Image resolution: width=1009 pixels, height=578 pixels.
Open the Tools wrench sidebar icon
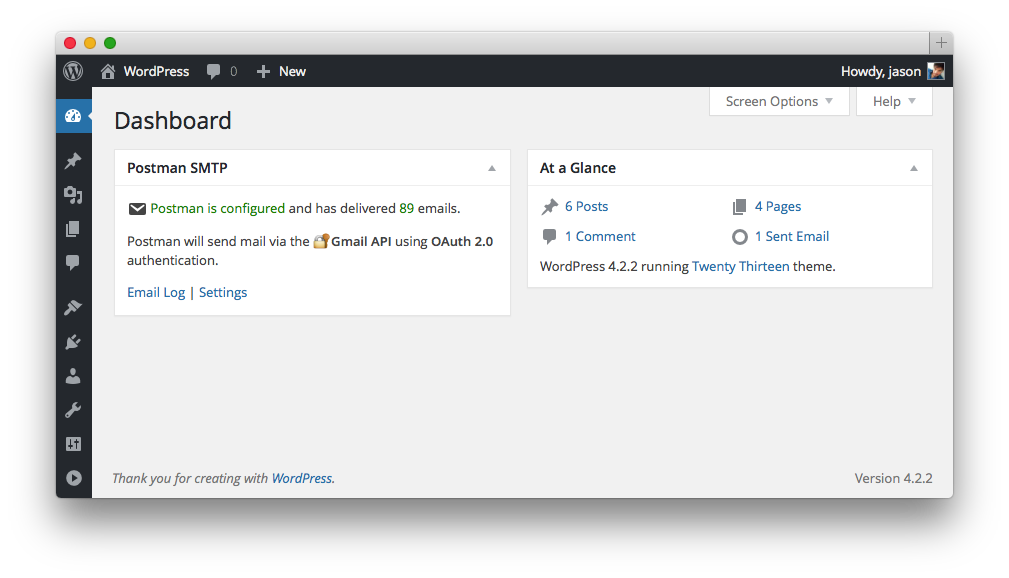[x=73, y=410]
